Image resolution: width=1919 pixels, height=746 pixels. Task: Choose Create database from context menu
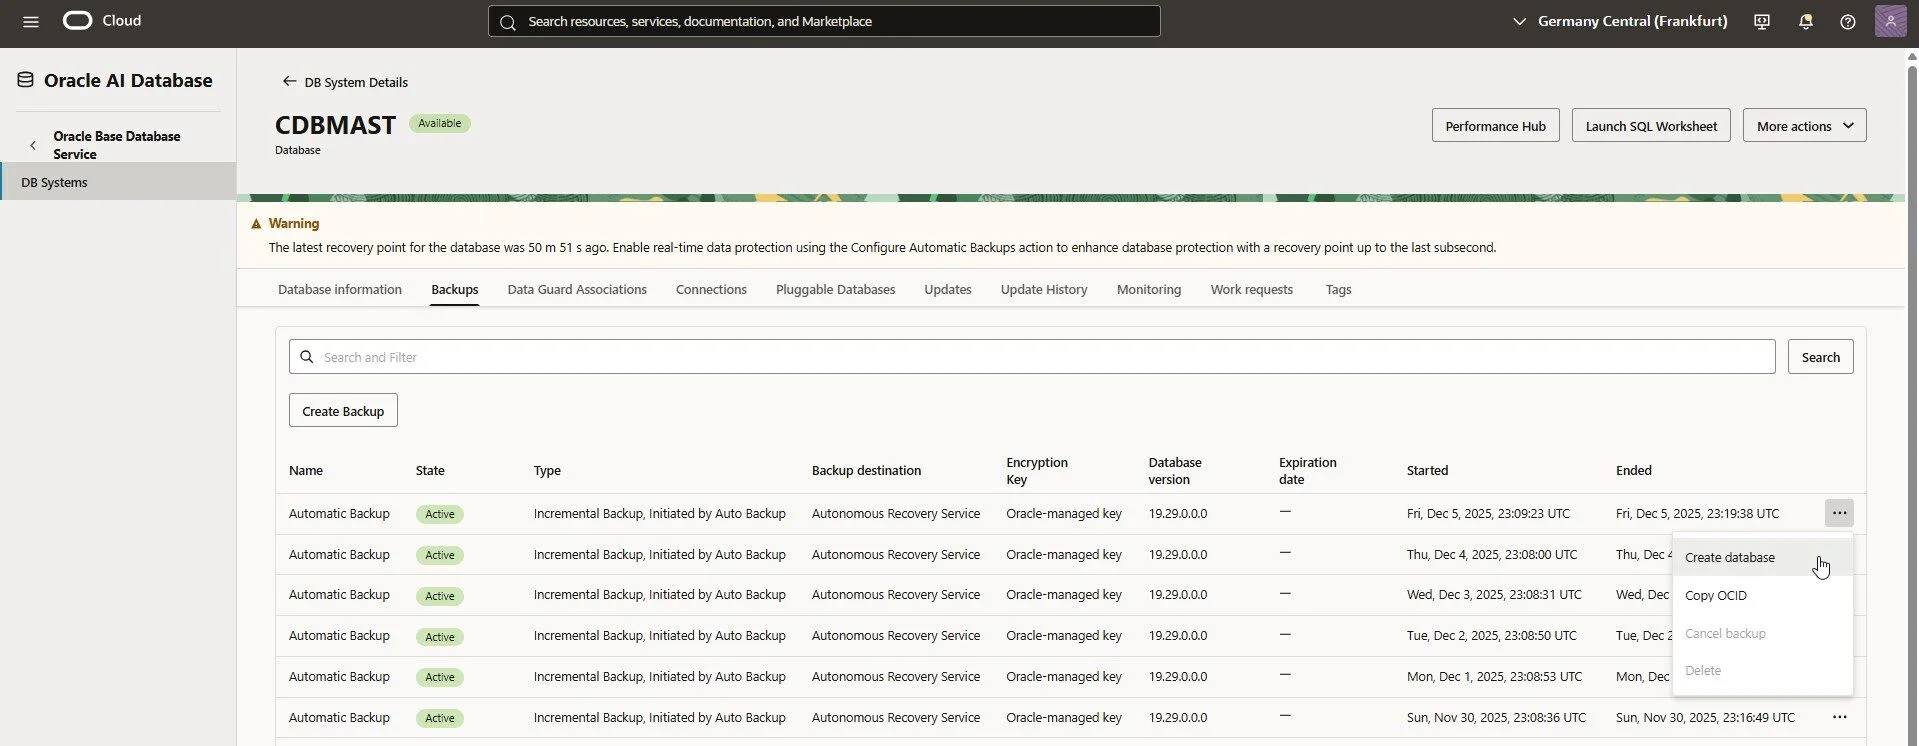pyautogui.click(x=1762, y=557)
